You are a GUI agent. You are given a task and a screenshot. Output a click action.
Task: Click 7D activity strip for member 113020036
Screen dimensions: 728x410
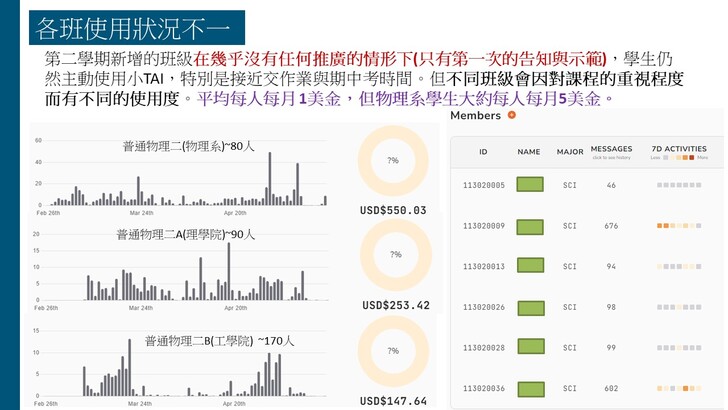[679, 388]
